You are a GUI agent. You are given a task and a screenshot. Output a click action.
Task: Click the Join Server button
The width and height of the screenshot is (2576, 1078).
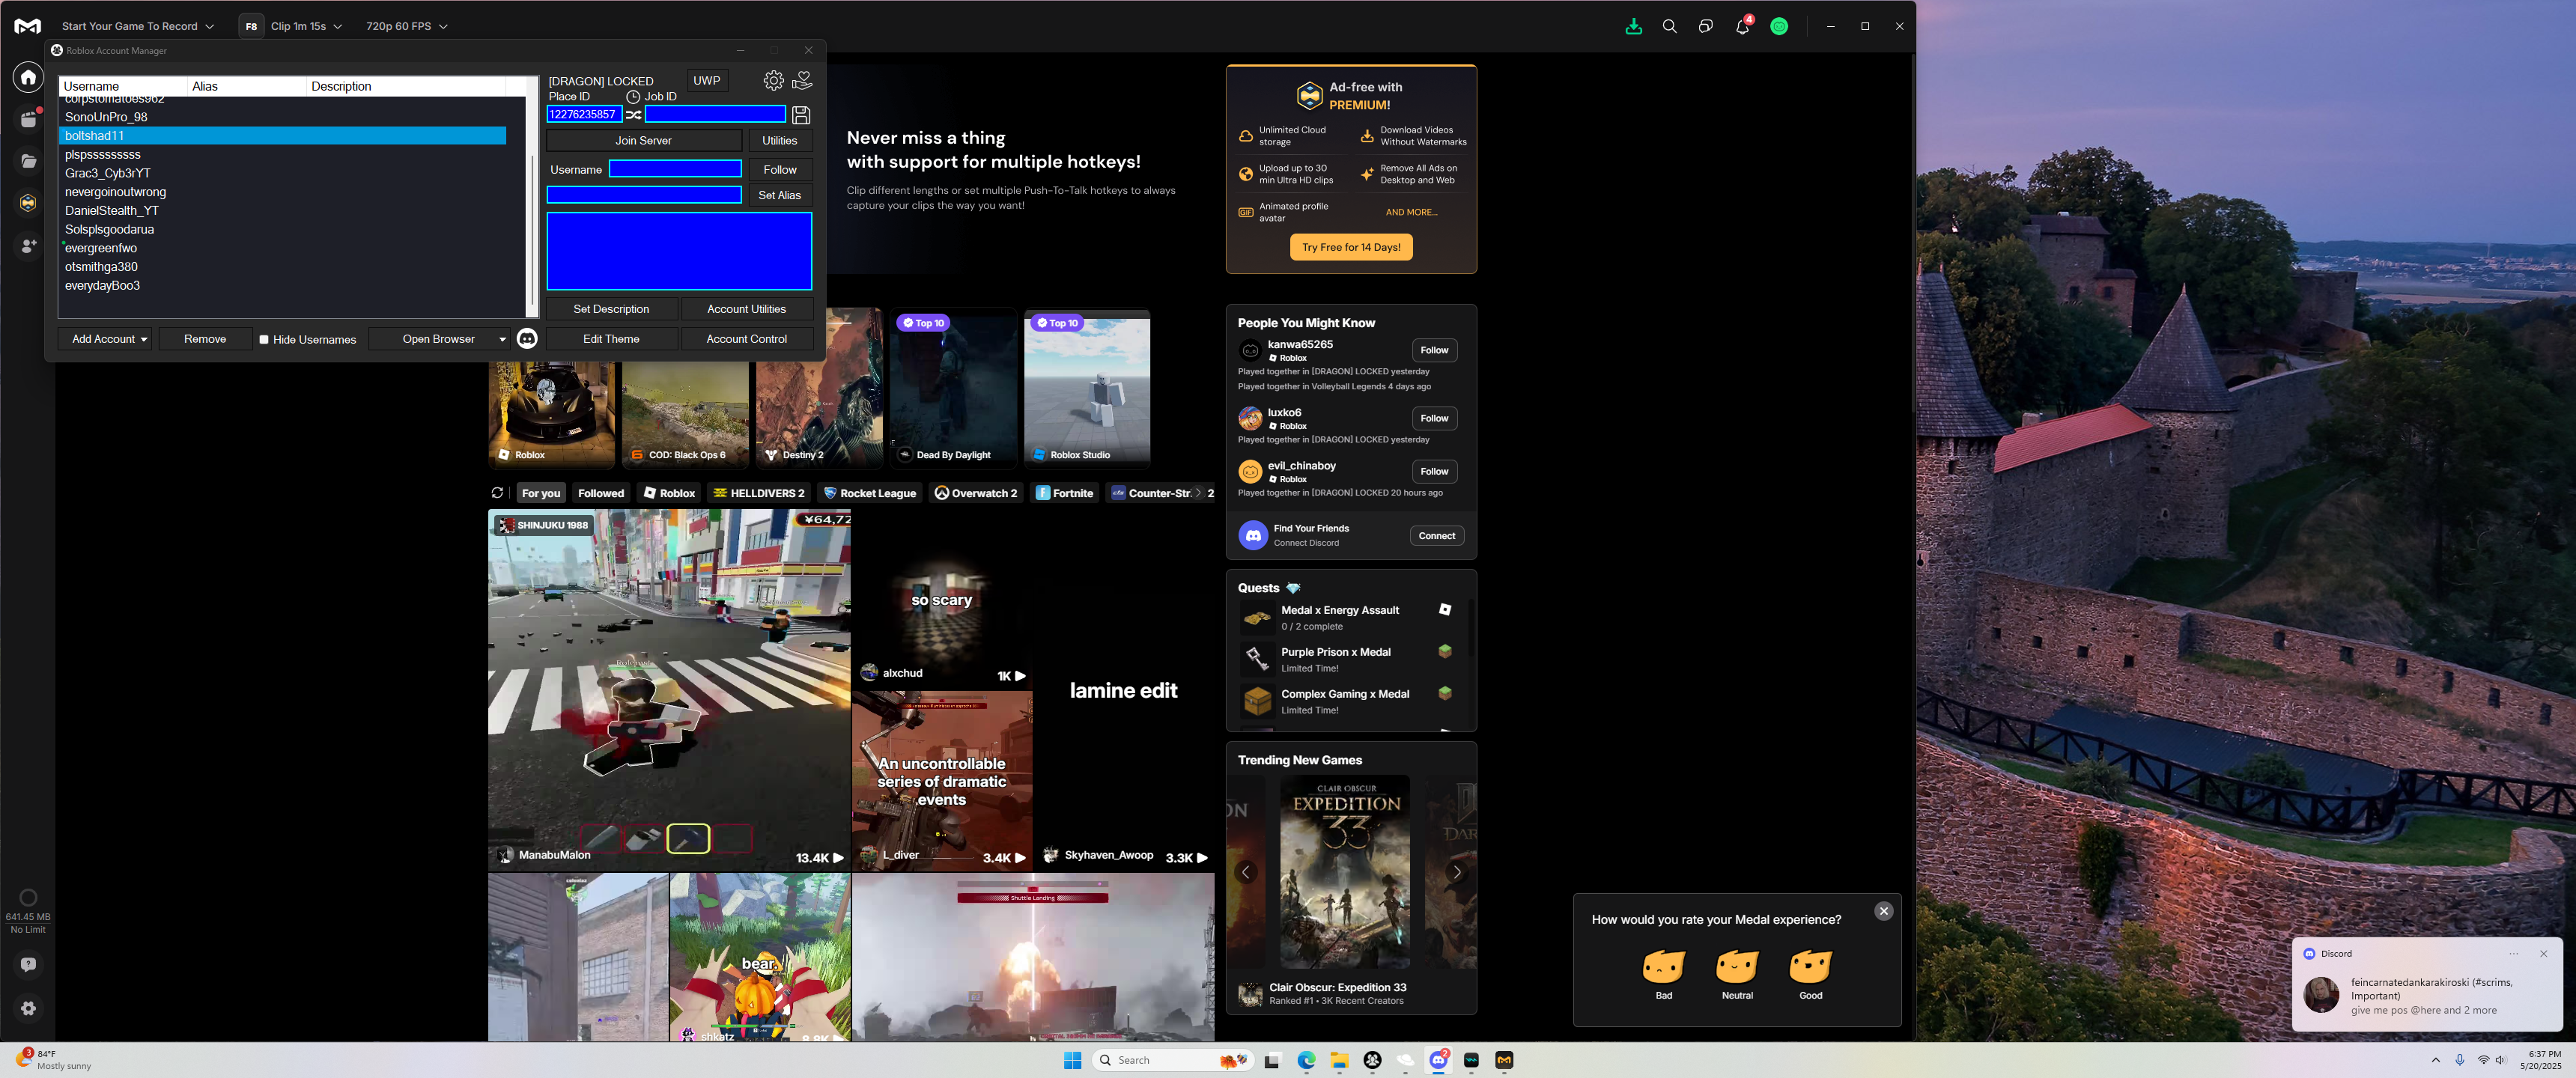pyautogui.click(x=643, y=141)
